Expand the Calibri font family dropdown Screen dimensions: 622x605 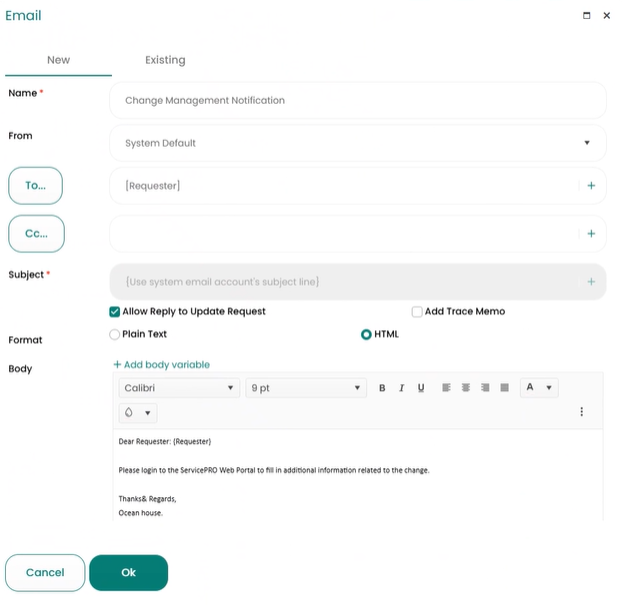click(178, 388)
